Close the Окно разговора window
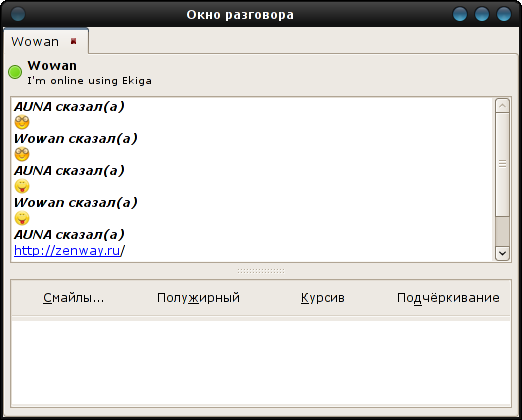Viewport: 522px width, 420px height. 504,14
